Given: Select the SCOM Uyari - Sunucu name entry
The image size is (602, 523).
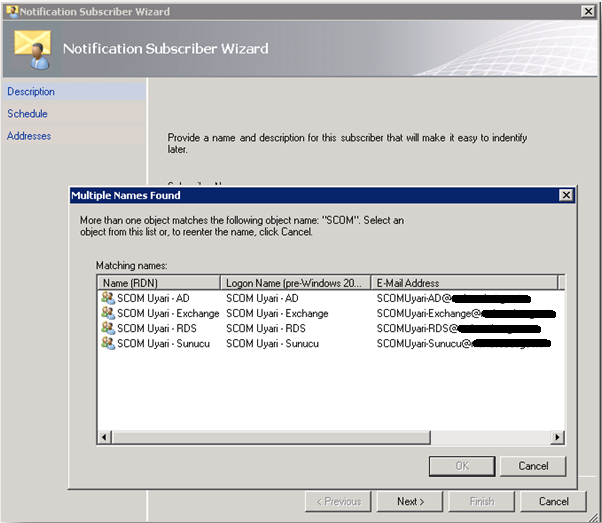Looking at the screenshot, I should click(164, 343).
